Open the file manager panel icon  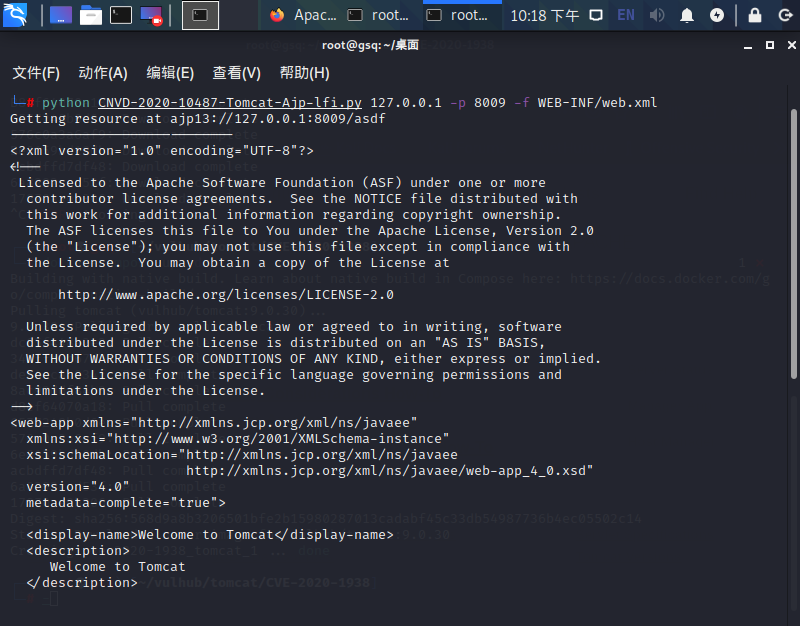[91, 15]
